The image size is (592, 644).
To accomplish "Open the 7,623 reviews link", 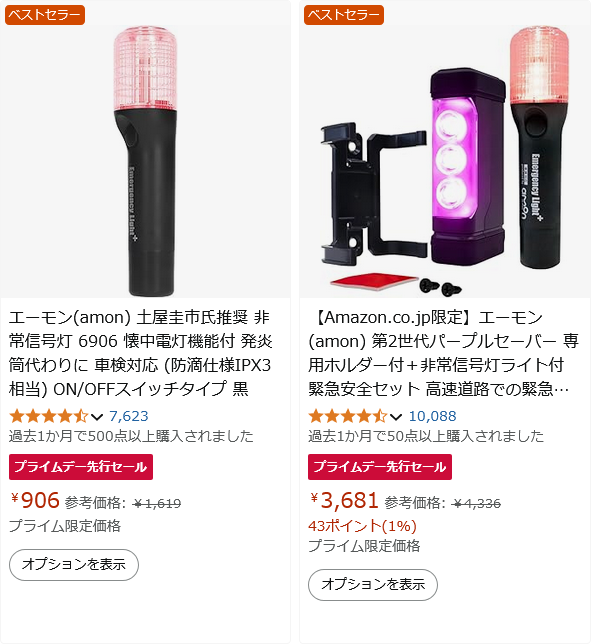I will [x=129, y=416].
